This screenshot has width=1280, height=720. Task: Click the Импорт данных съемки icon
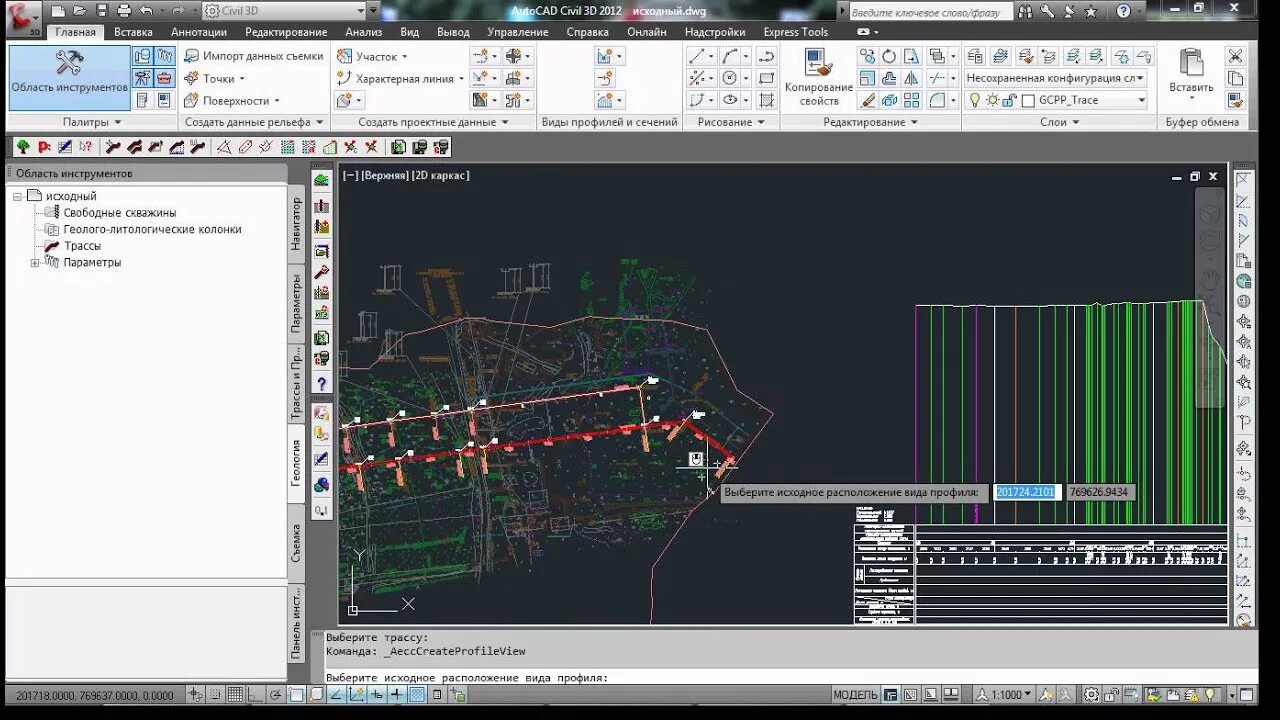(x=192, y=56)
